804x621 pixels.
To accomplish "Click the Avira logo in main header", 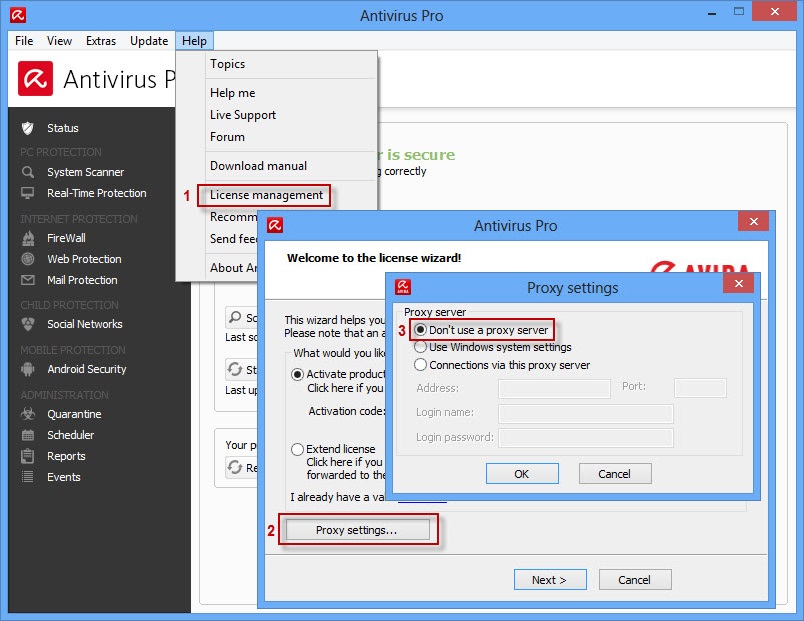I will (35, 78).
